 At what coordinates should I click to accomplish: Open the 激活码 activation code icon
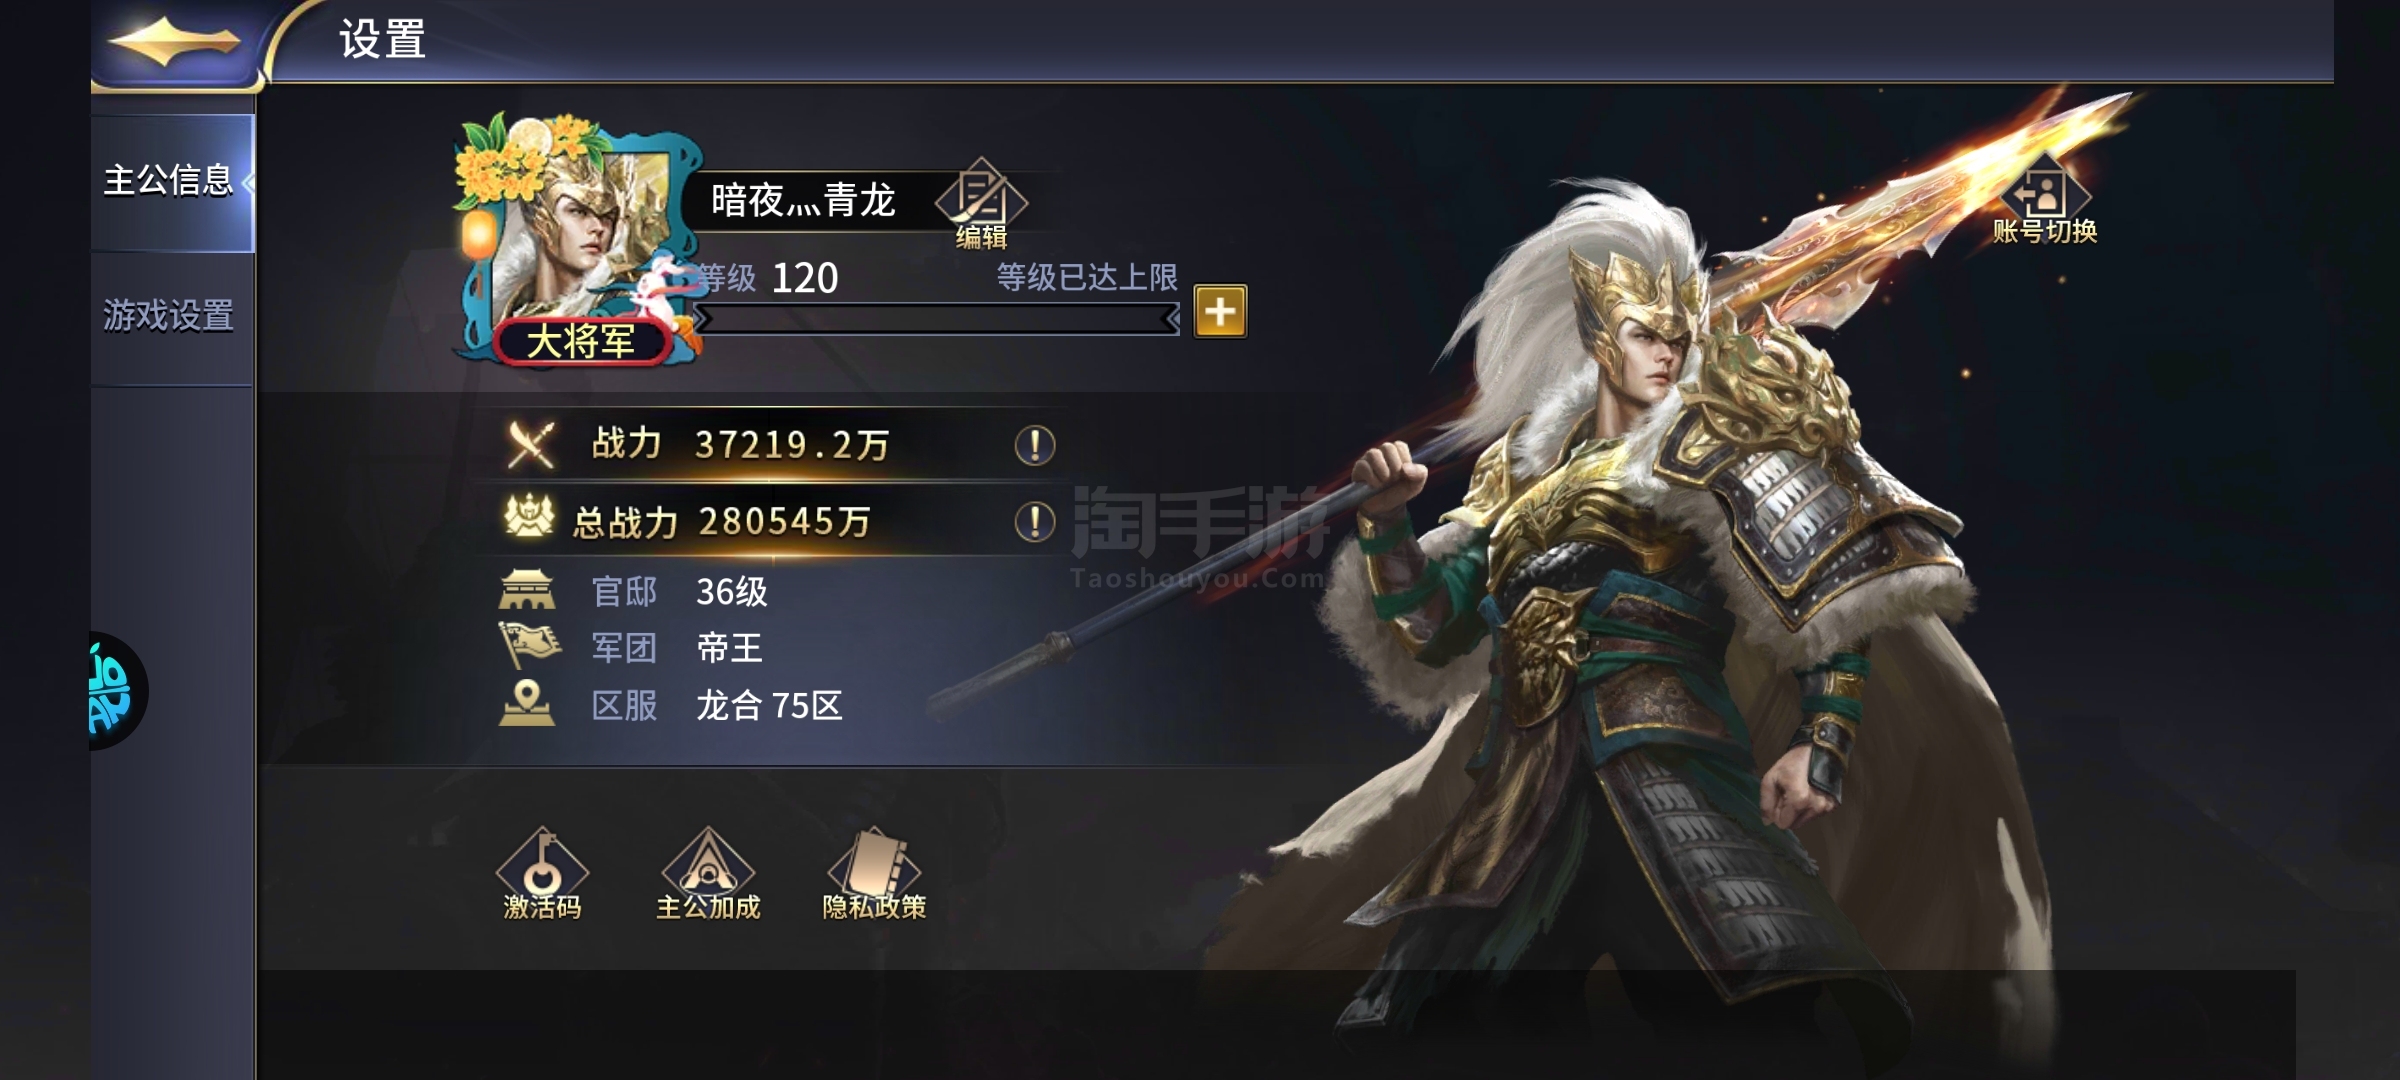[542, 874]
